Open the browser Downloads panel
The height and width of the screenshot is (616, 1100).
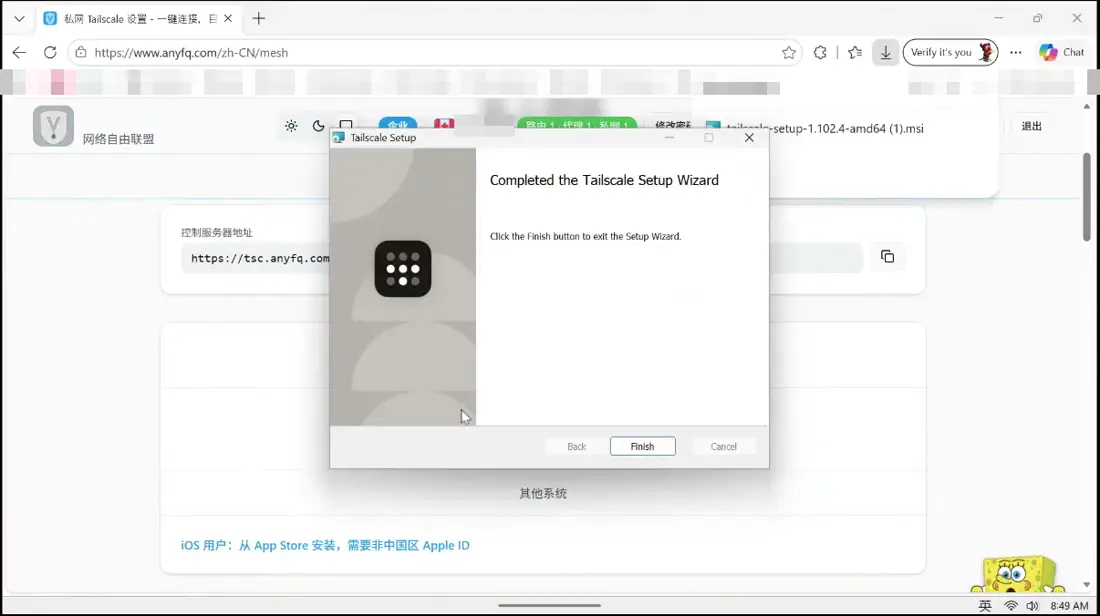click(x=885, y=53)
